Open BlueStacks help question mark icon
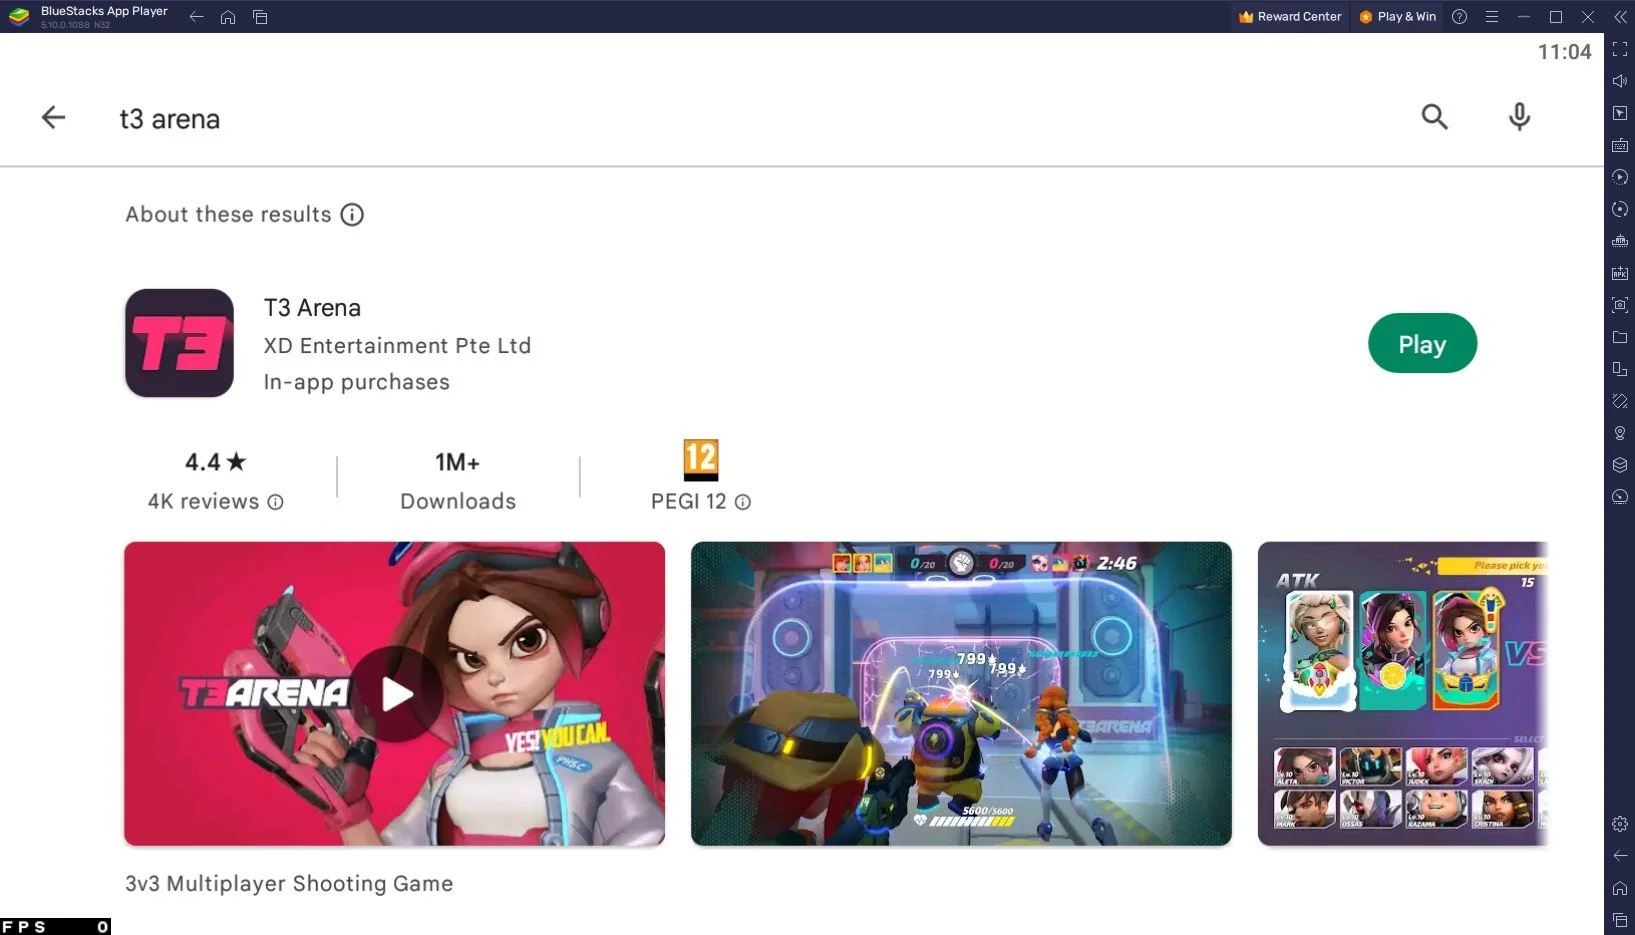This screenshot has width=1635, height=935. pyautogui.click(x=1459, y=17)
